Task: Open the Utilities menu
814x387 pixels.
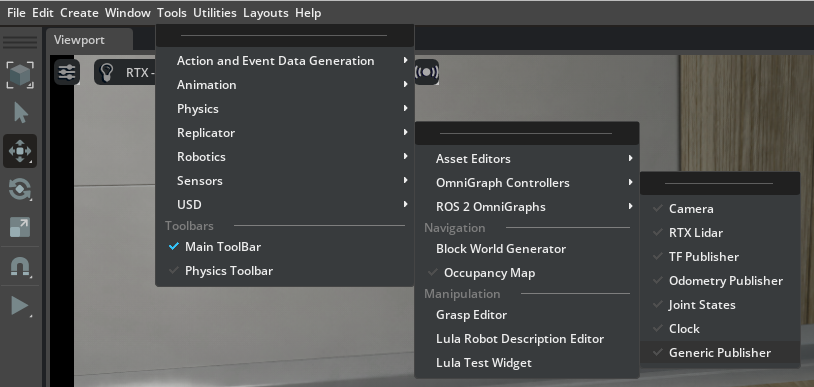Action: 215,13
